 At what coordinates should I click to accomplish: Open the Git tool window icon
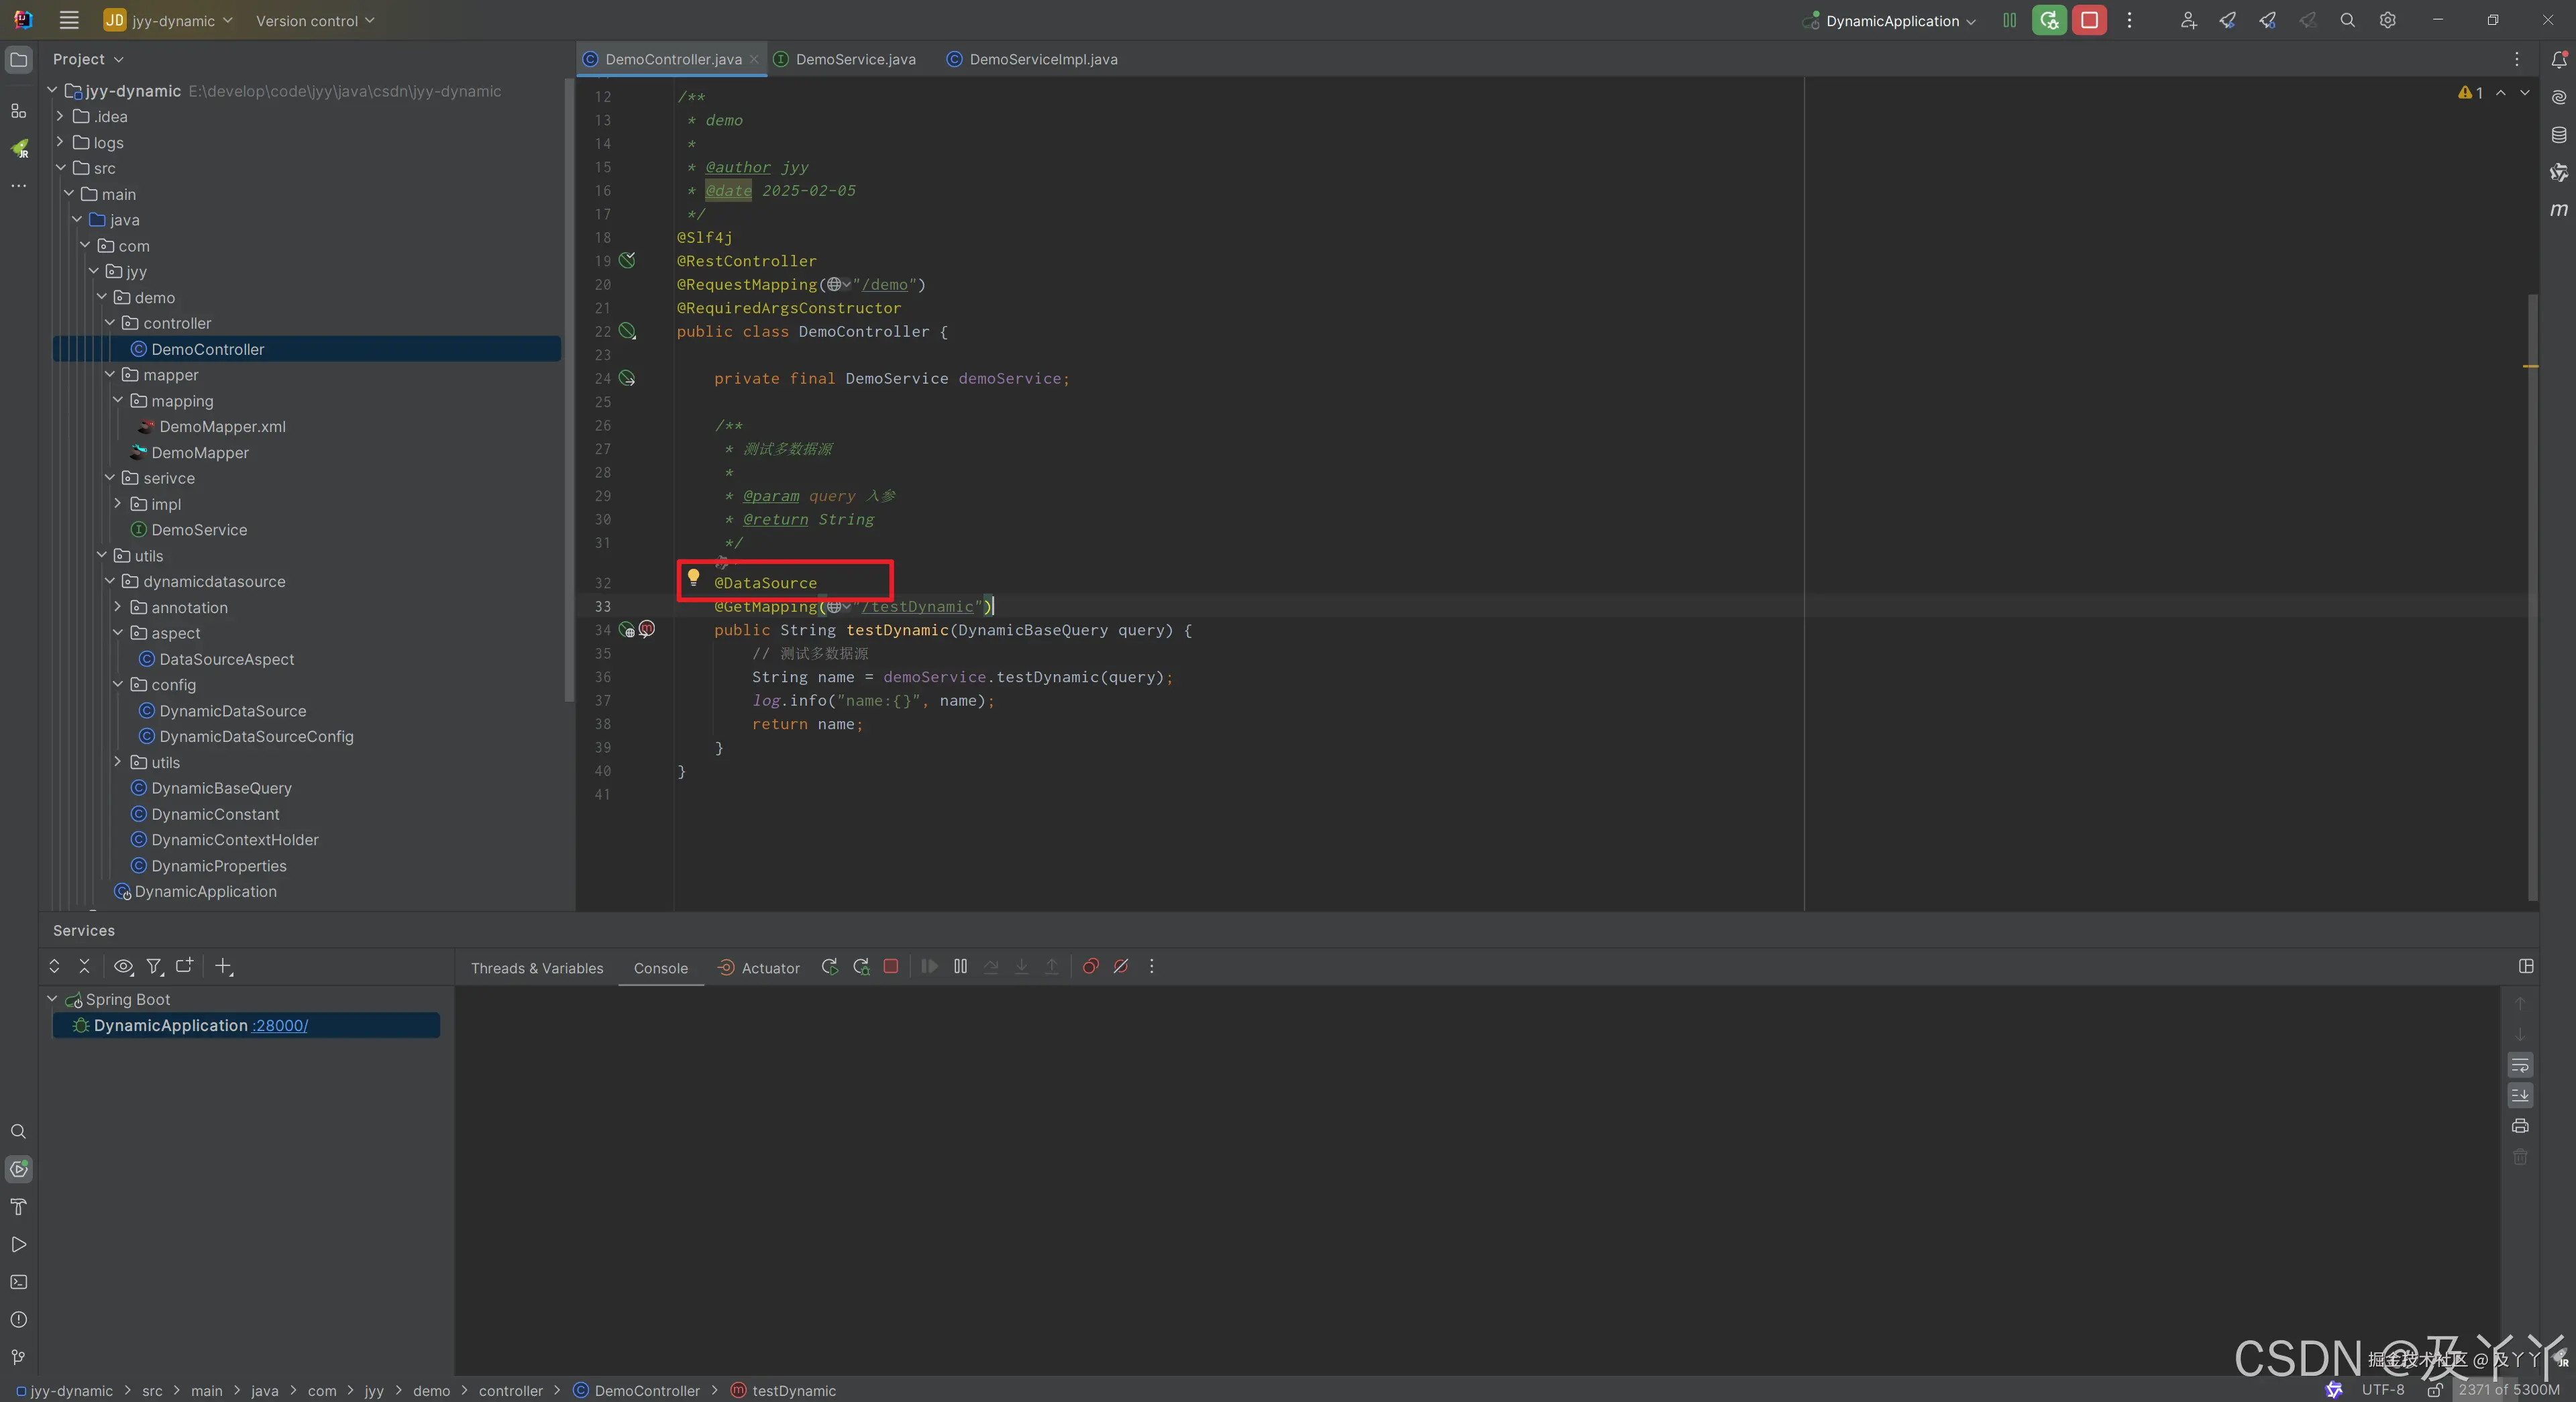click(x=18, y=1357)
